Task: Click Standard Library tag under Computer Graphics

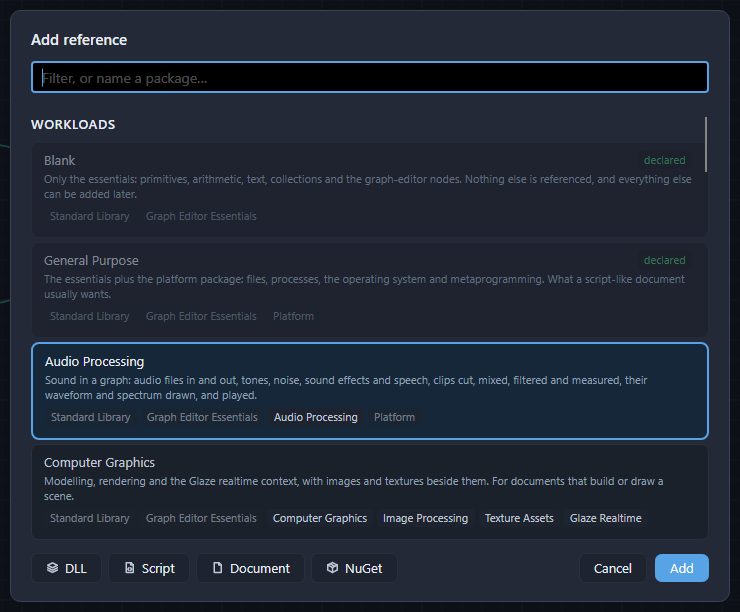Action: [x=90, y=518]
